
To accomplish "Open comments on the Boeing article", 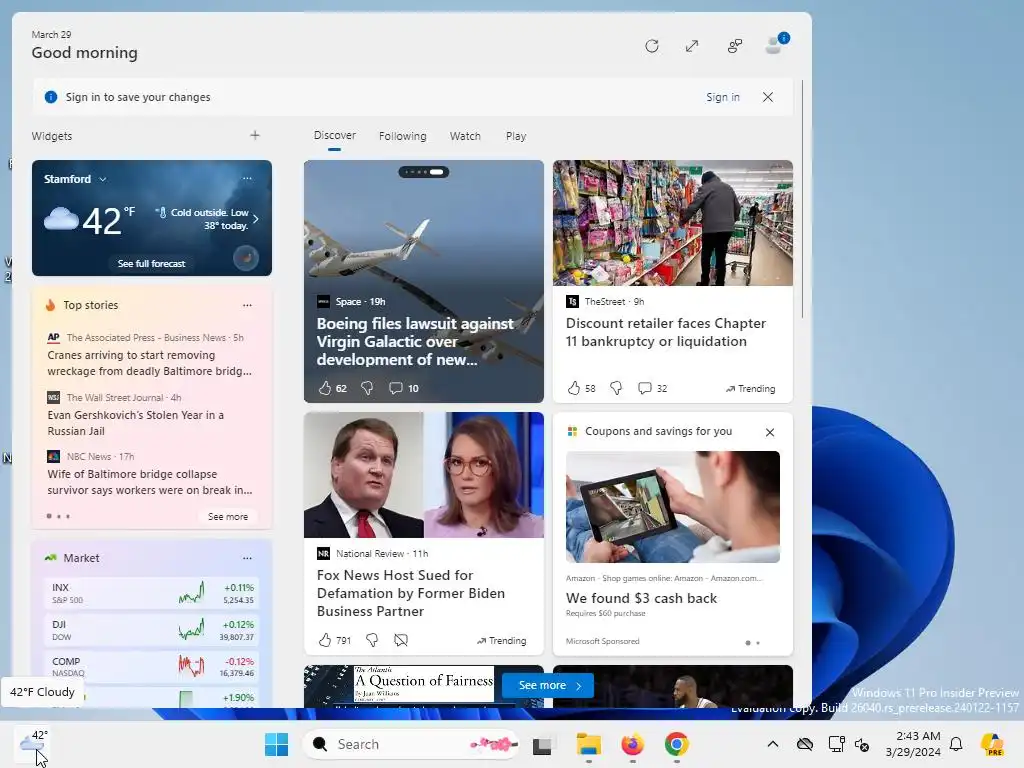I will [404, 388].
